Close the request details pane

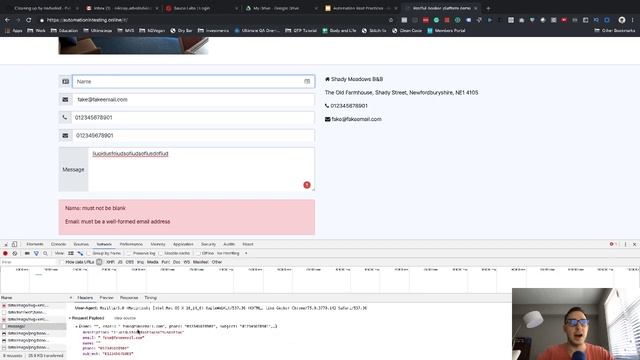coord(71,298)
